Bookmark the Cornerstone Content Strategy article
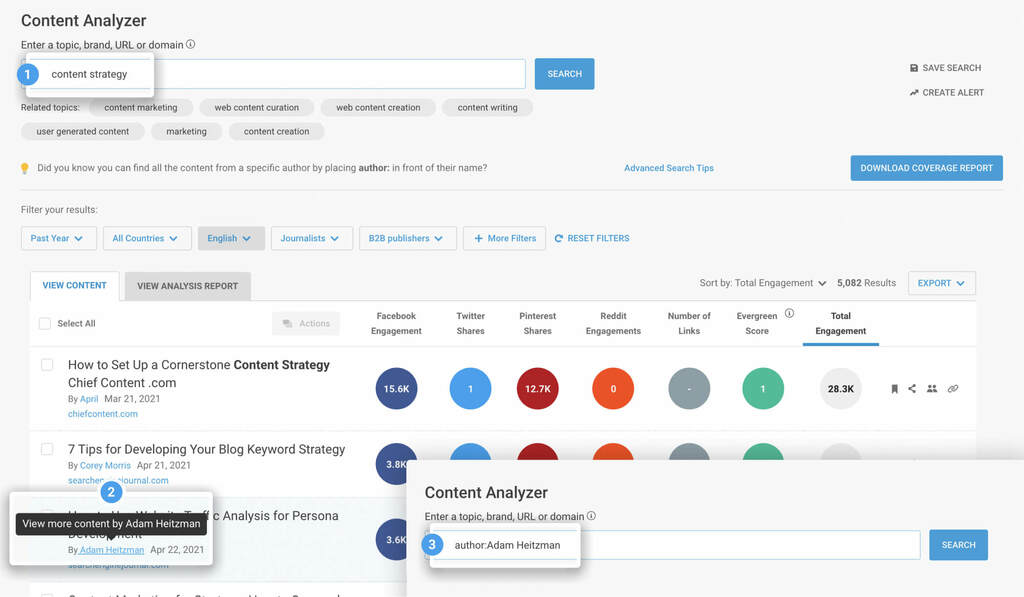Viewport: 1024px width, 597px height. click(x=894, y=389)
